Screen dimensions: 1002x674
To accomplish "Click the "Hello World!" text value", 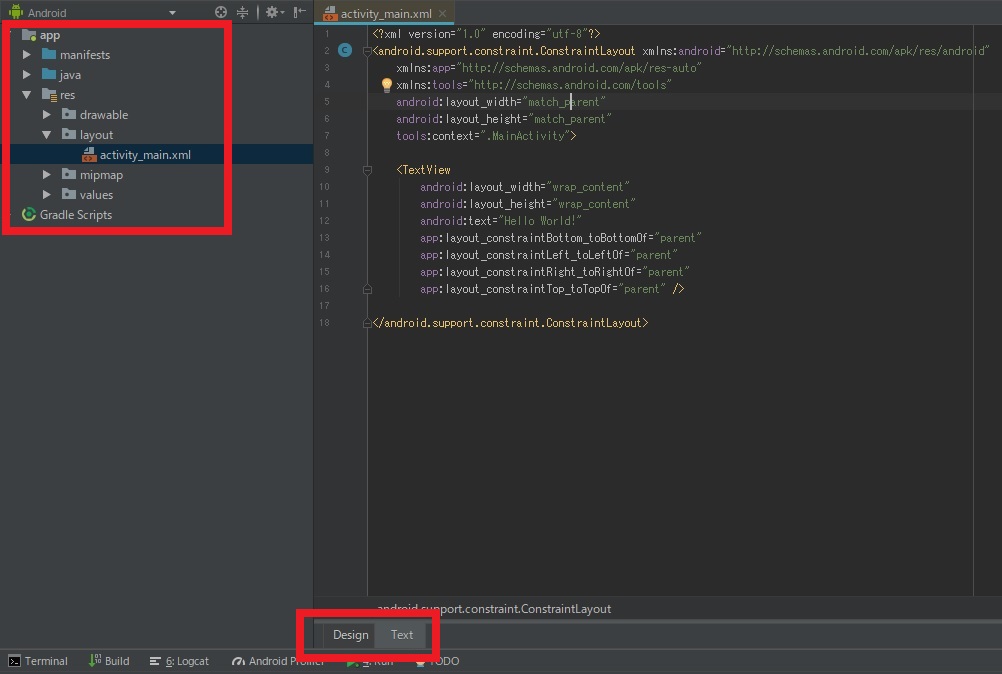I will 540,221.
